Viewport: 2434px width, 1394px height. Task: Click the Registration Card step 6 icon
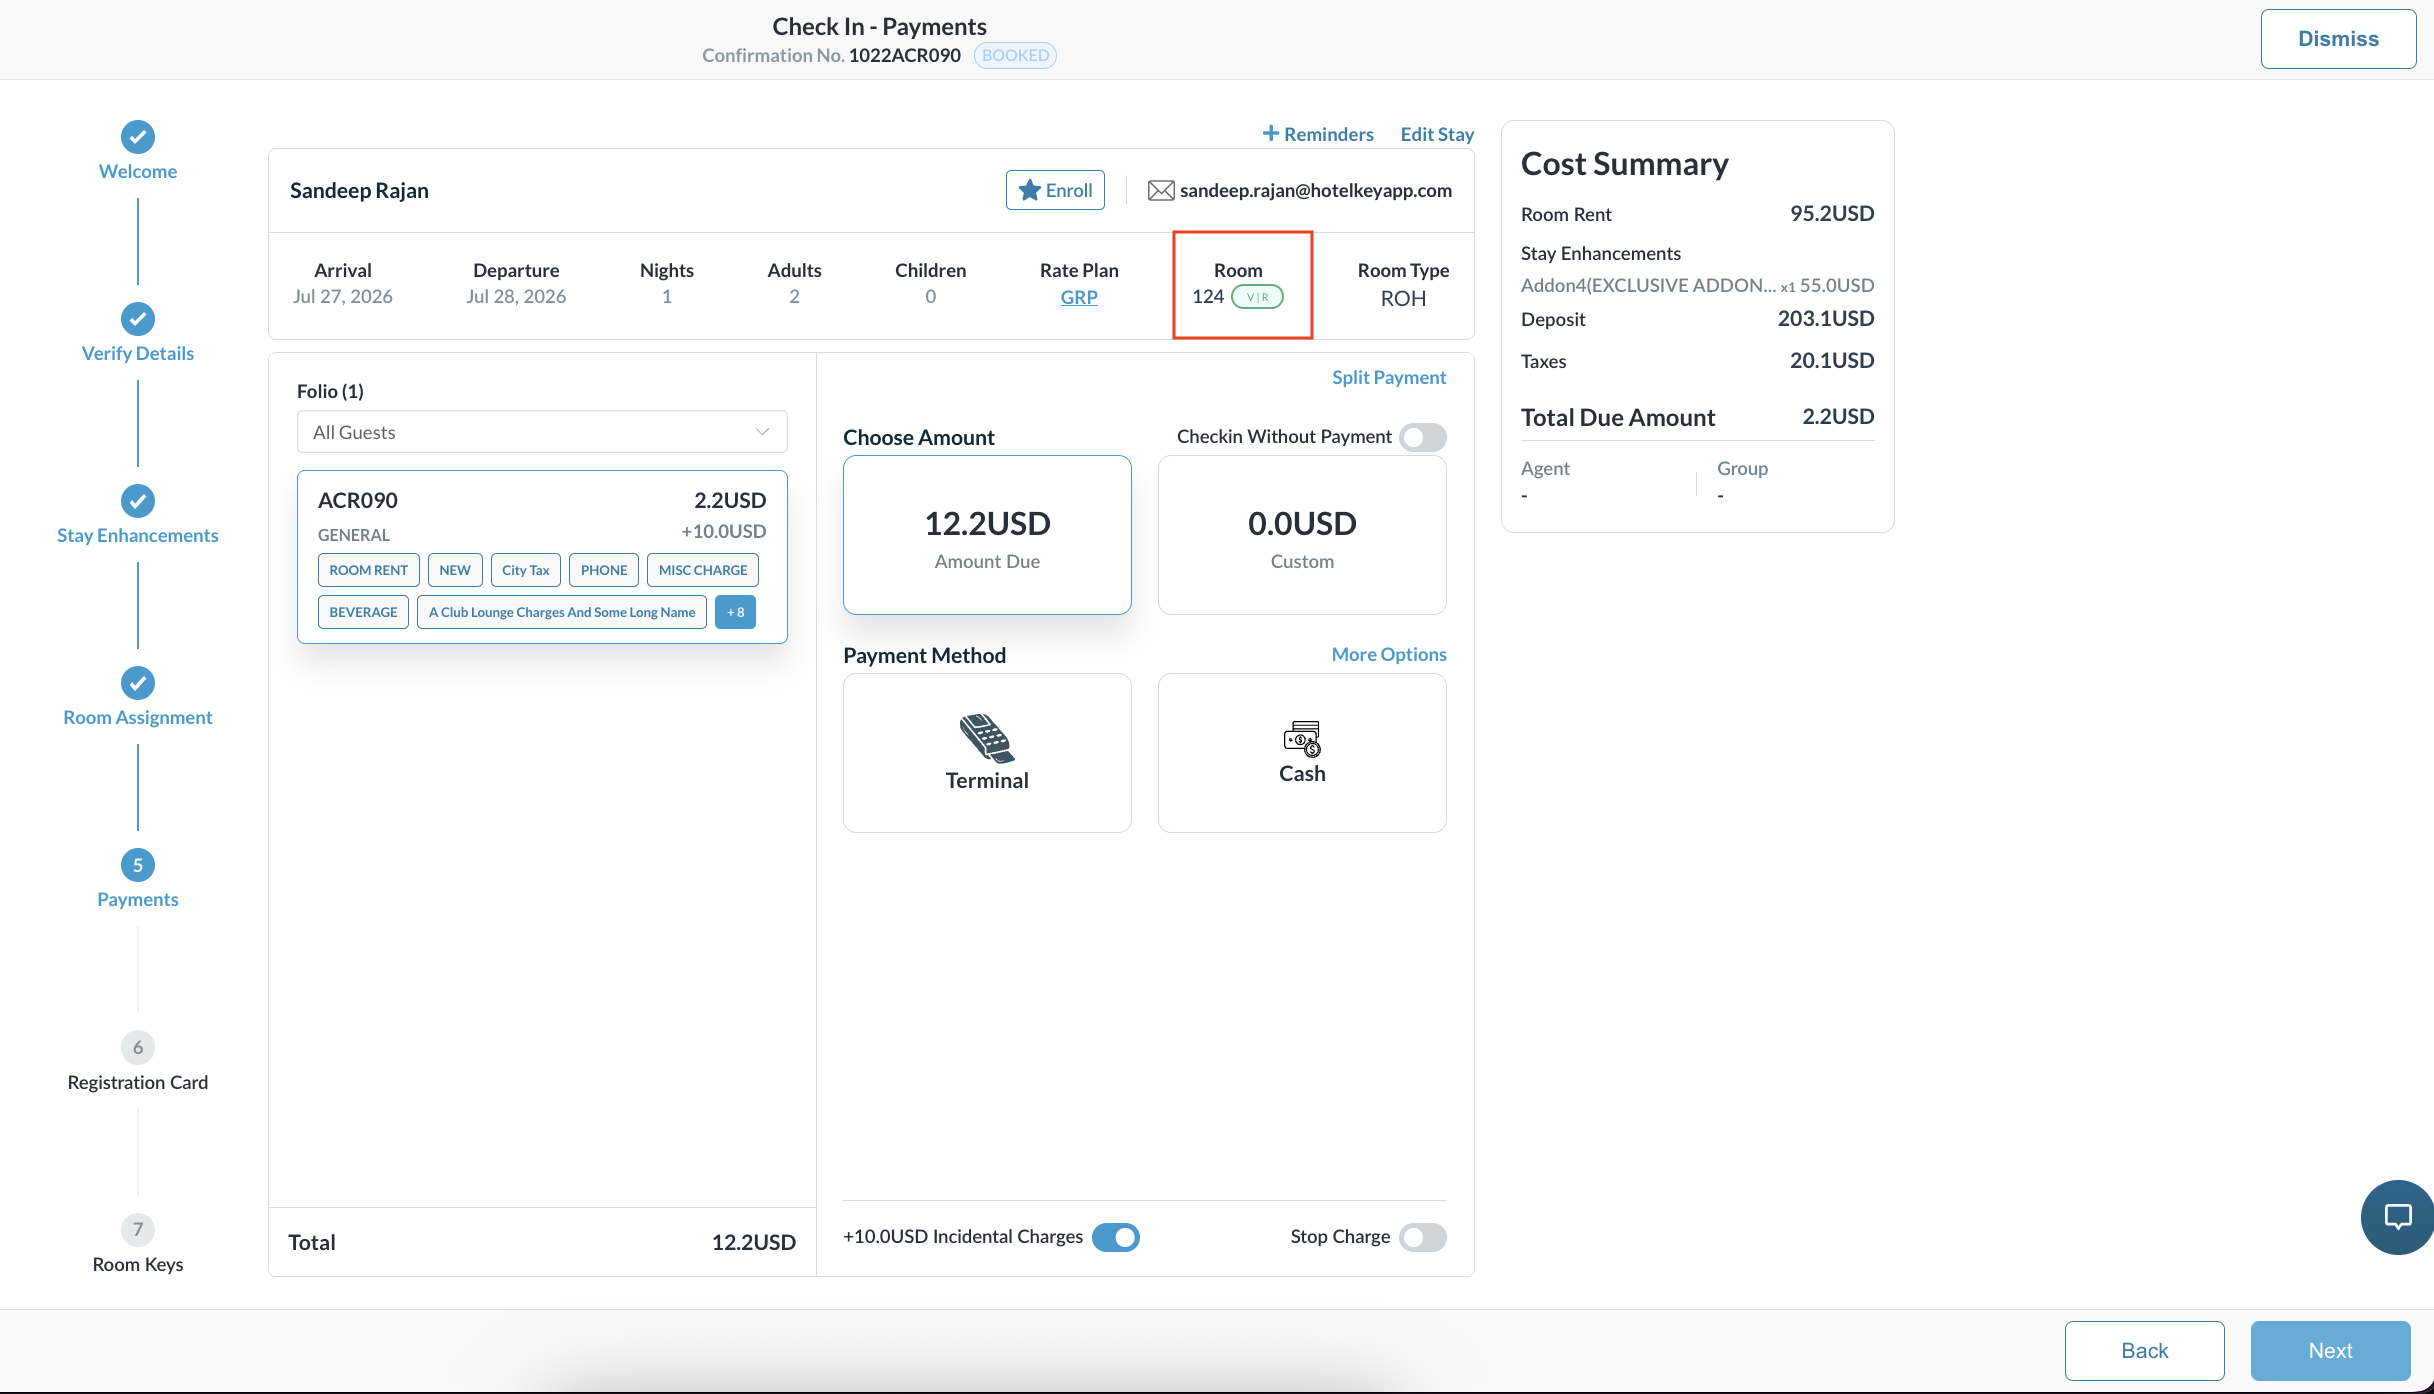[x=138, y=1047]
